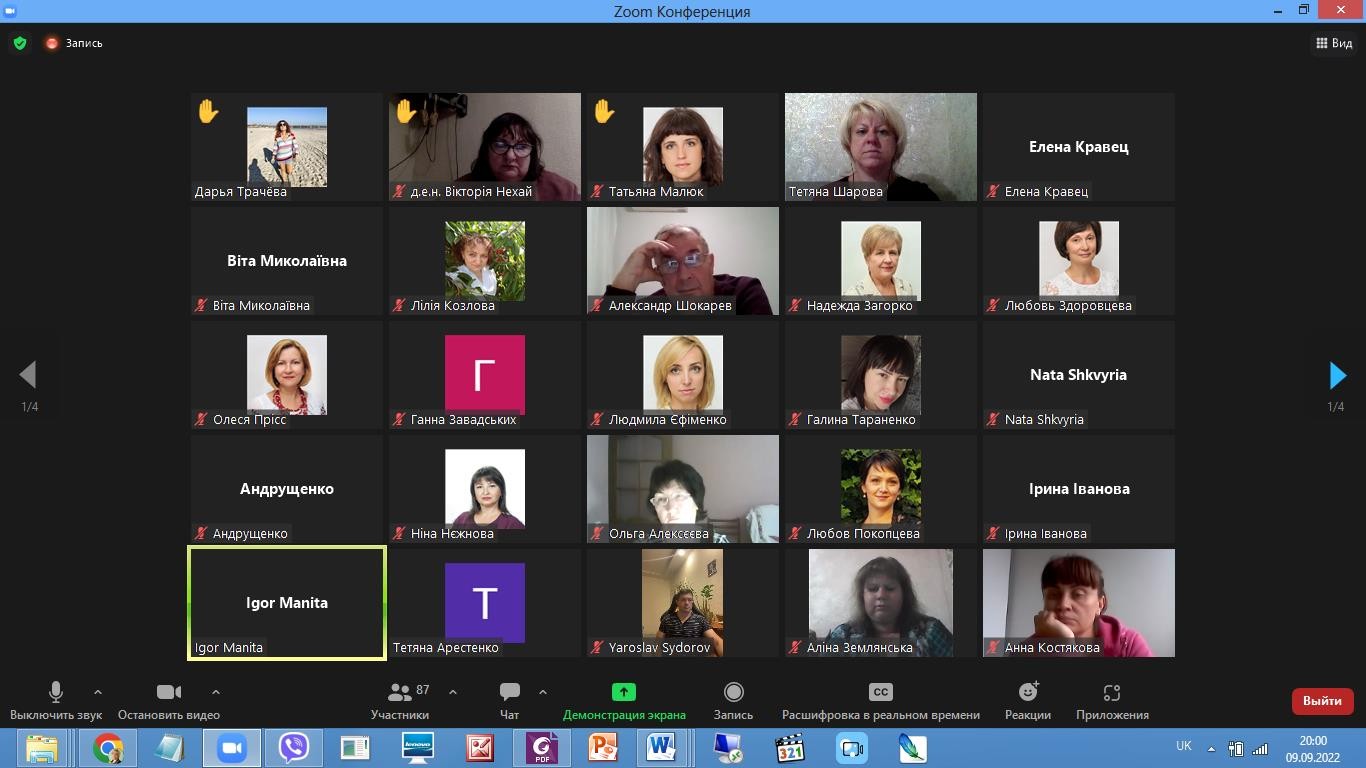Screen dimensions: 1366x768
Task: Expand audio options next to Выключить звук
Action: 98,692
